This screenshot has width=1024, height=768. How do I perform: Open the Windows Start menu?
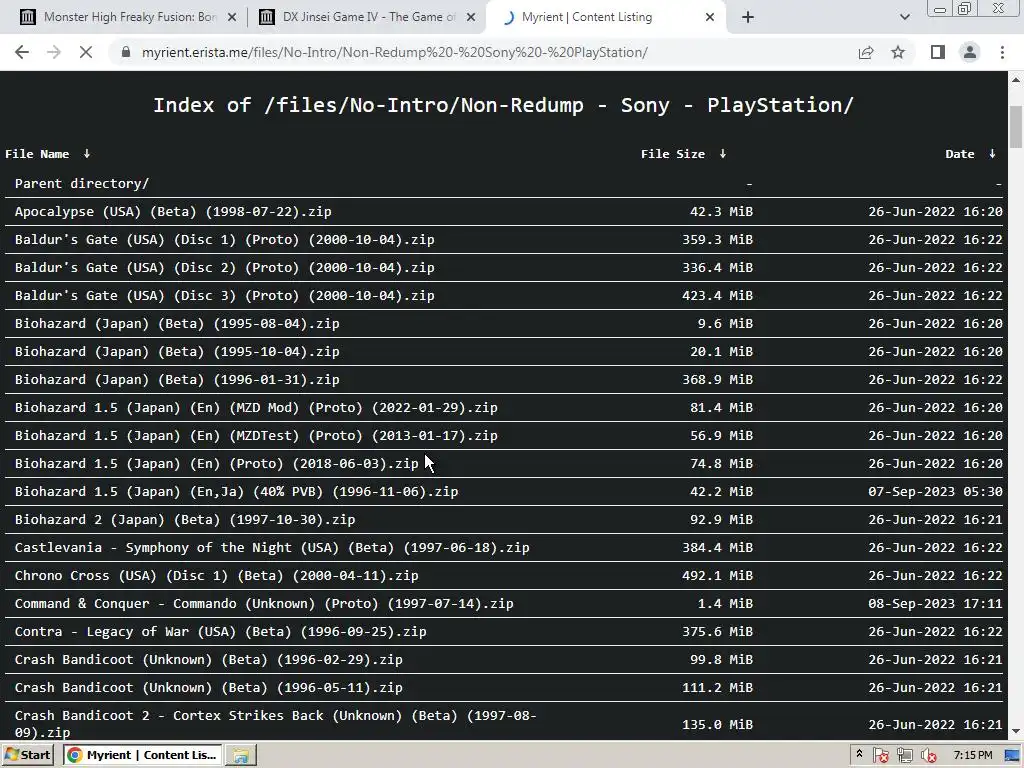(27, 755)
